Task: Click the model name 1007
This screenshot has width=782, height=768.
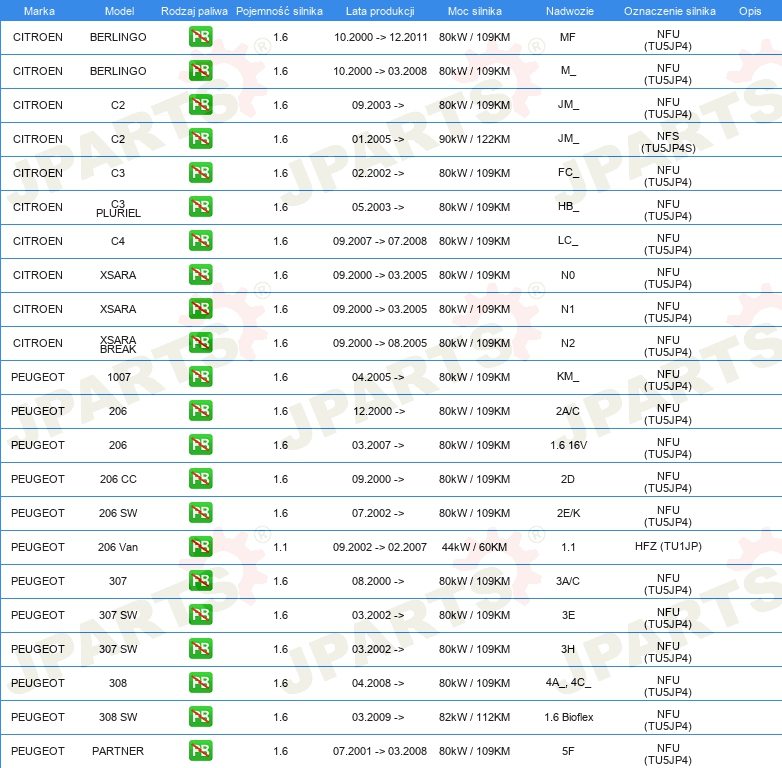Action: click(x=119, y=378)
